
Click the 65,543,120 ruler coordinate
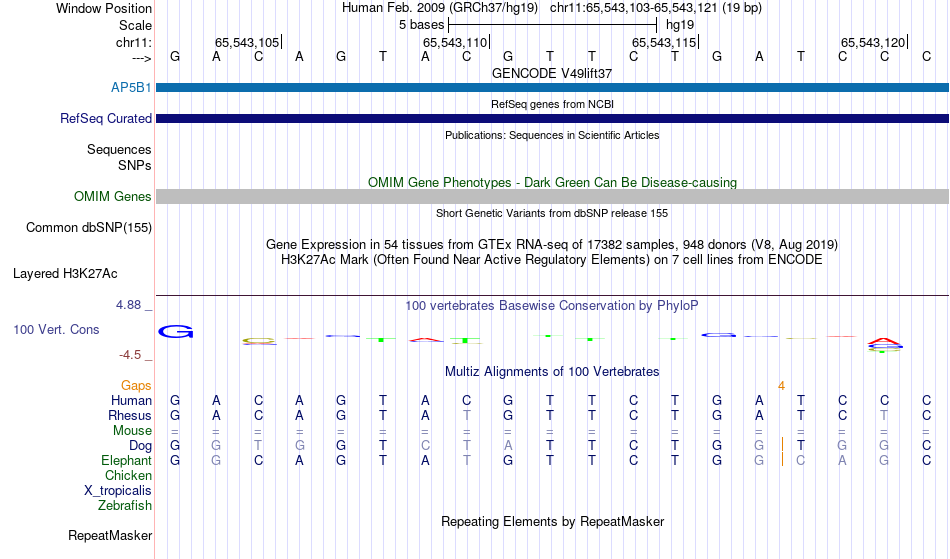point(872,42)
